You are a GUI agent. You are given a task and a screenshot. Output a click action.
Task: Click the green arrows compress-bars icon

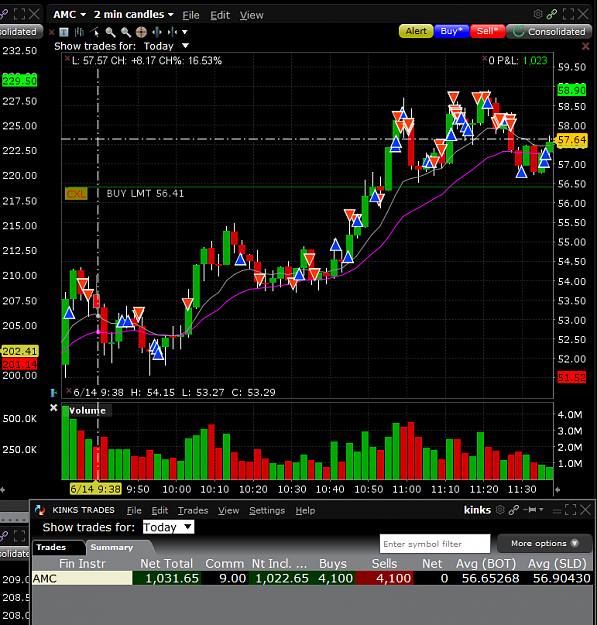(x=172, y=32)
